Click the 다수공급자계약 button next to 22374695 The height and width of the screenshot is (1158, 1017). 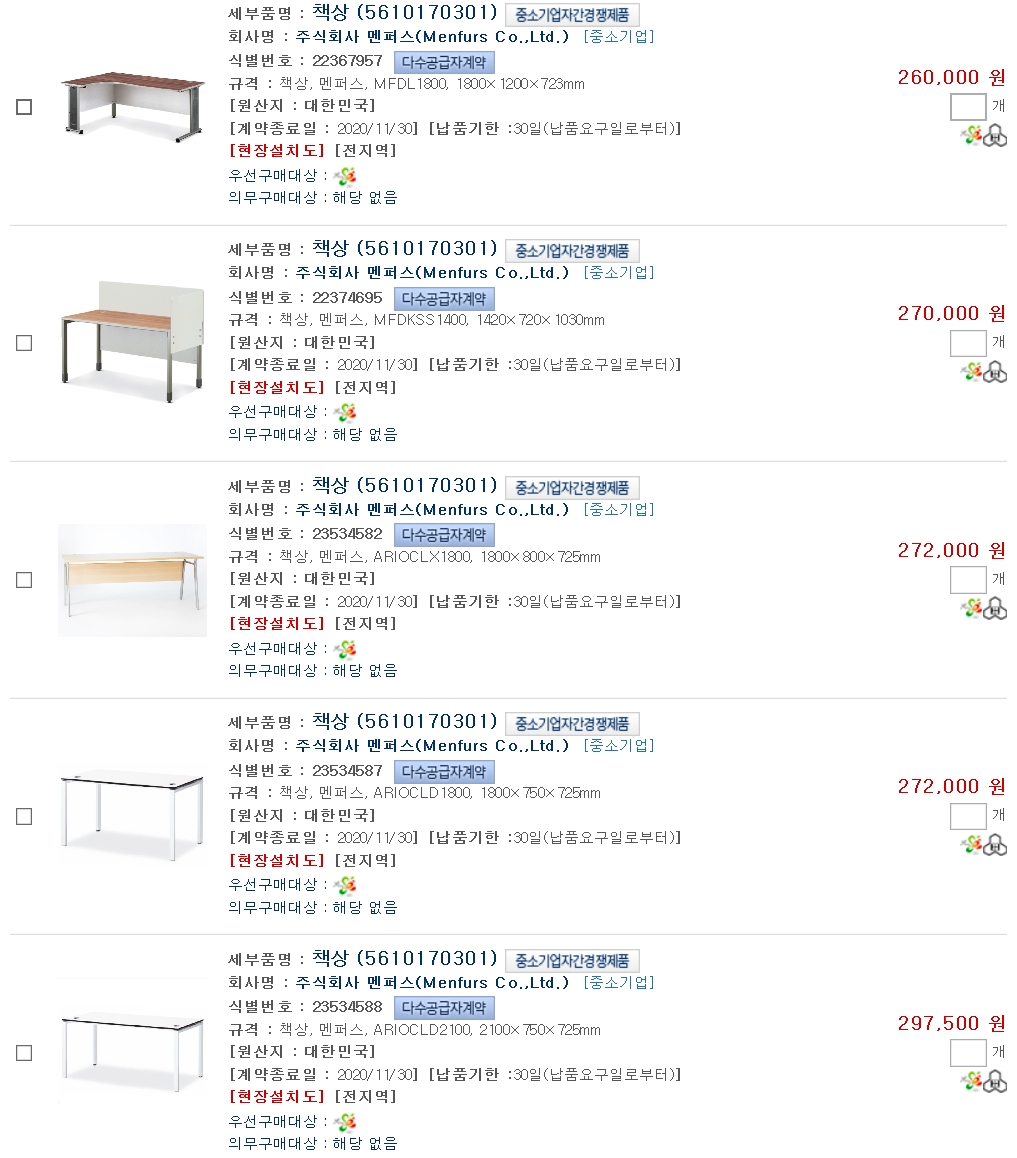pyautogui.click(x=444, y=298)
